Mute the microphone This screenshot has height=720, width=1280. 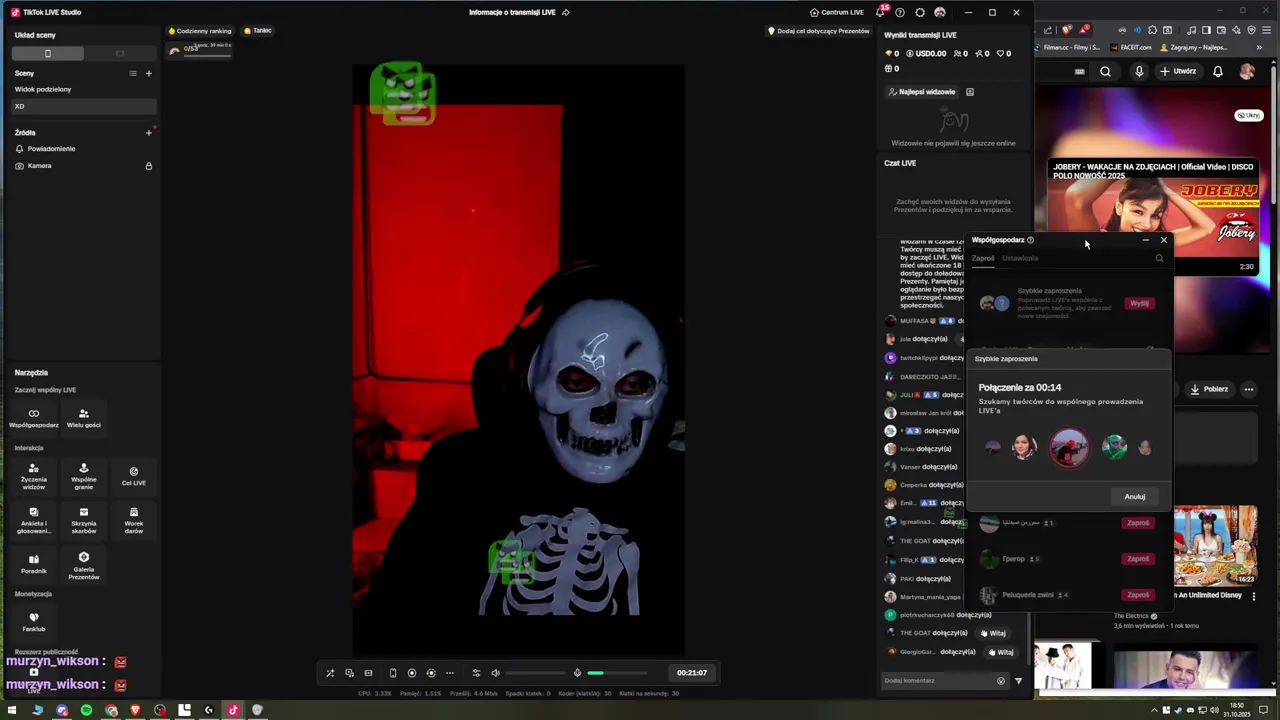pyautogui.click(x=577, y=673)
